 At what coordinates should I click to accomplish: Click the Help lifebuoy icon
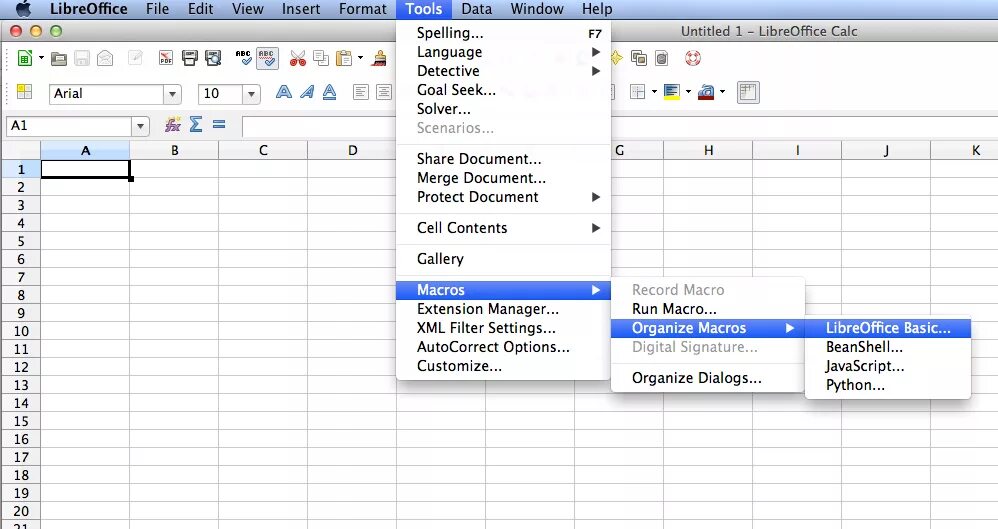(x=692, y=58)
